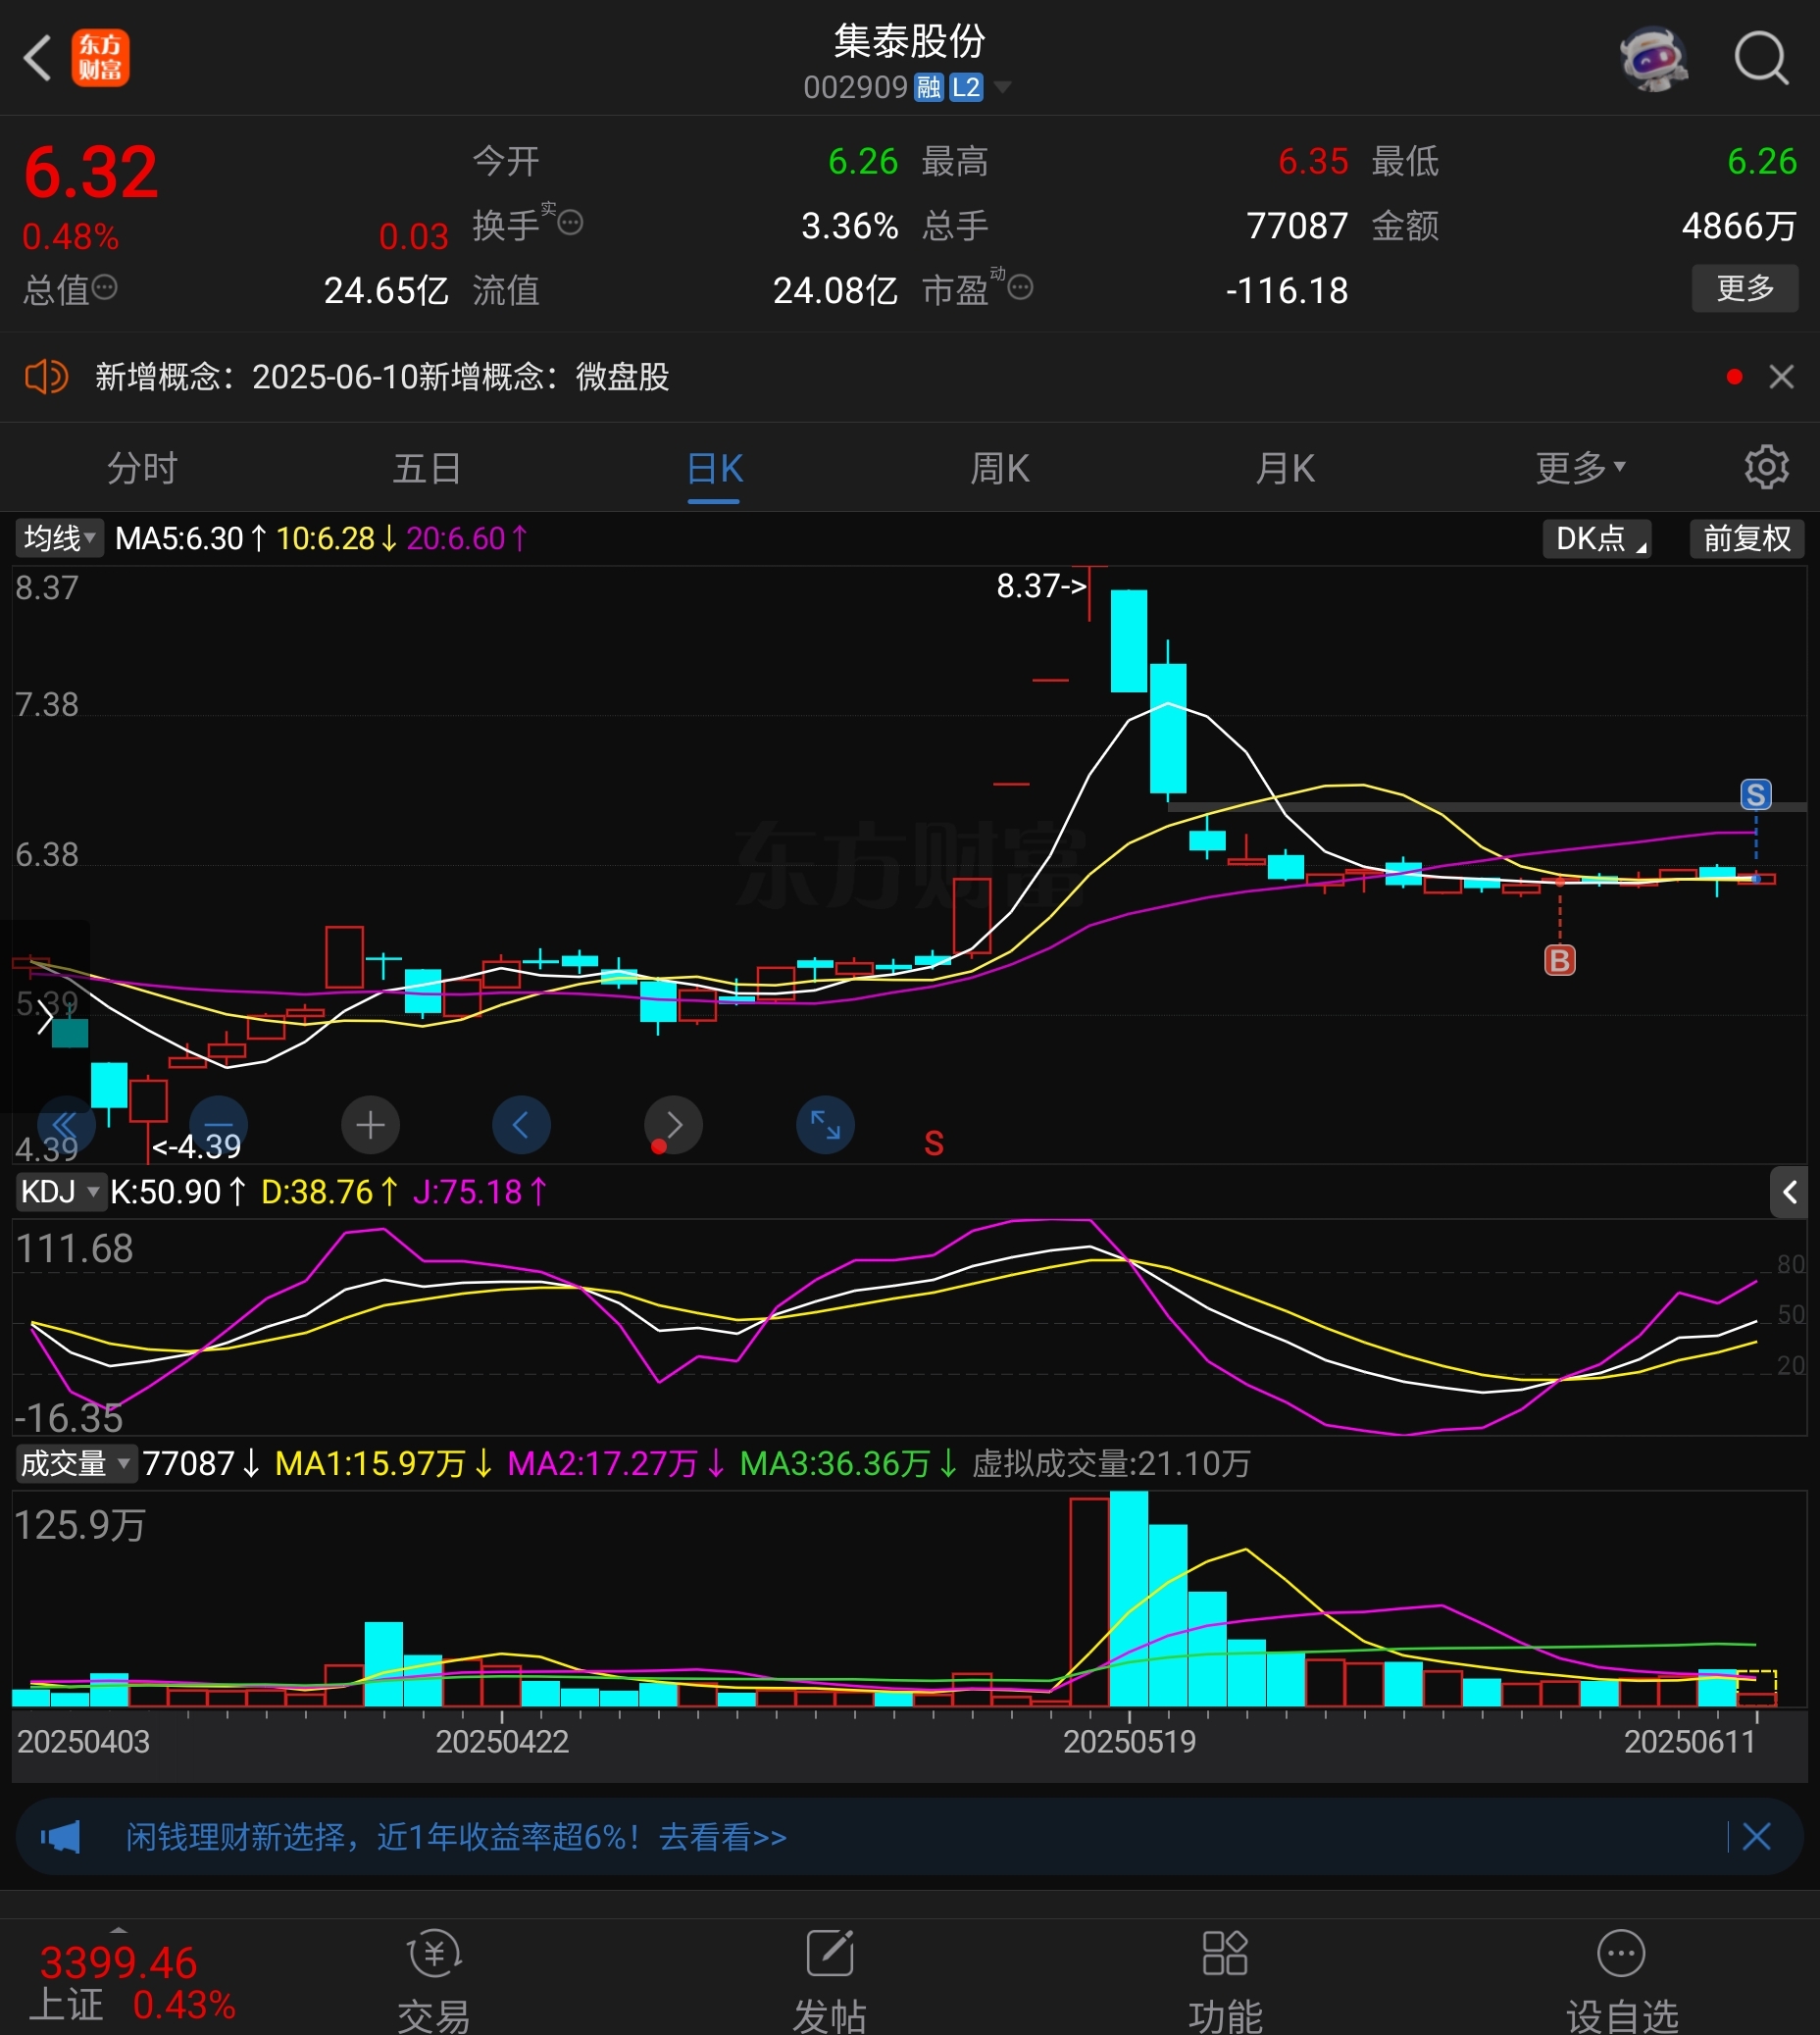The height and width of the screenshot is (2035, 1820).
Task: Tap the megaphone ad icon
Action: 60,1837
